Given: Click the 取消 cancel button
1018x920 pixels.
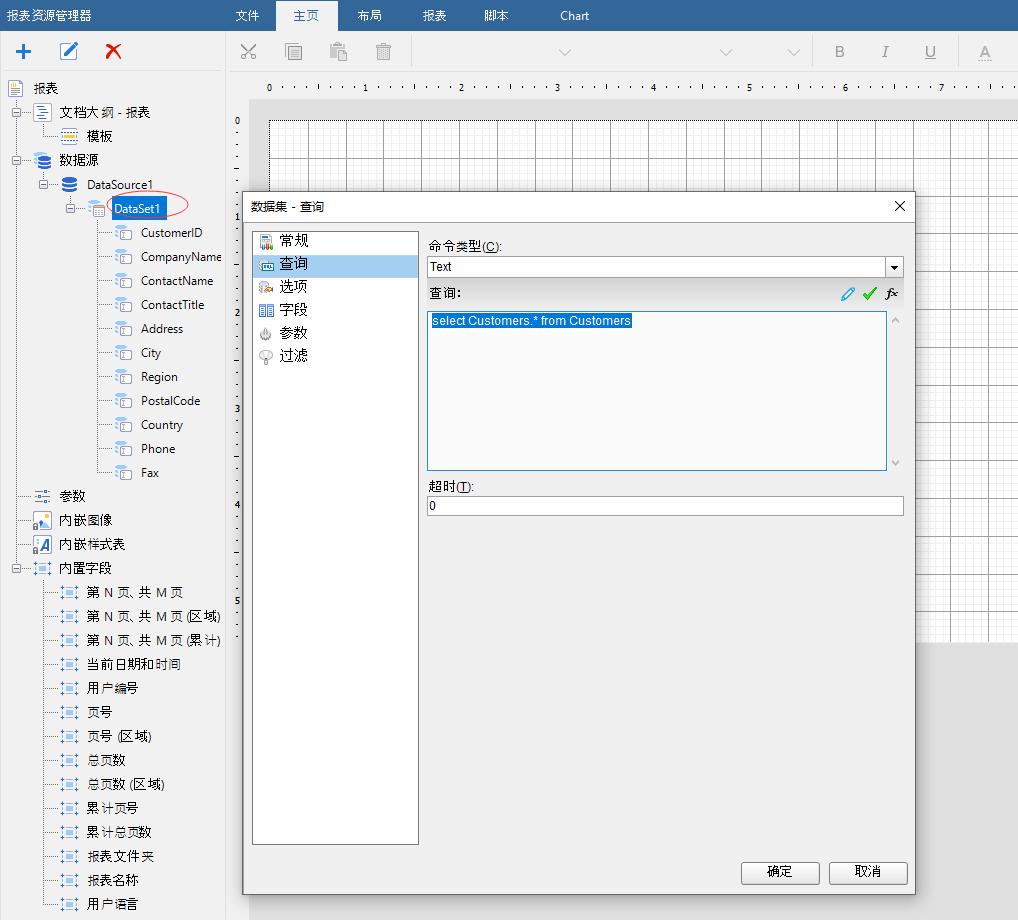Looking at the screenshot, I should click(x=868, y=872).
